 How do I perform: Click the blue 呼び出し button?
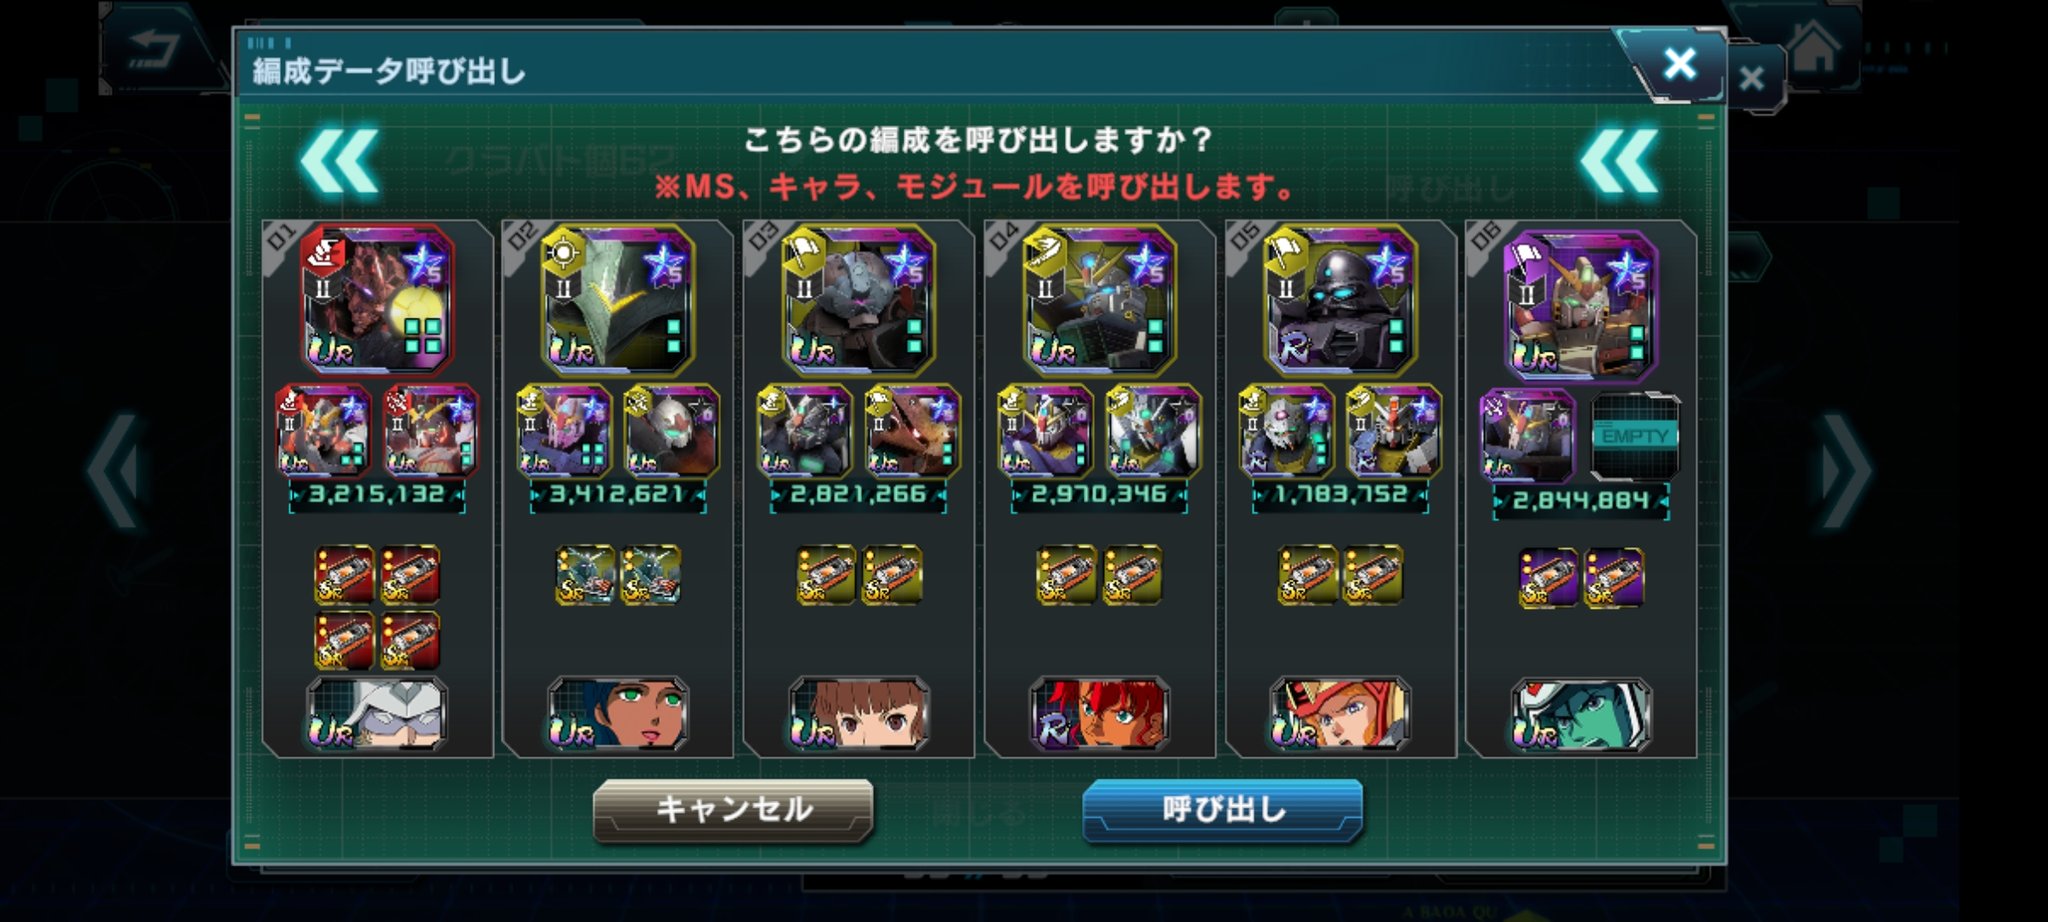(1222, 809)
